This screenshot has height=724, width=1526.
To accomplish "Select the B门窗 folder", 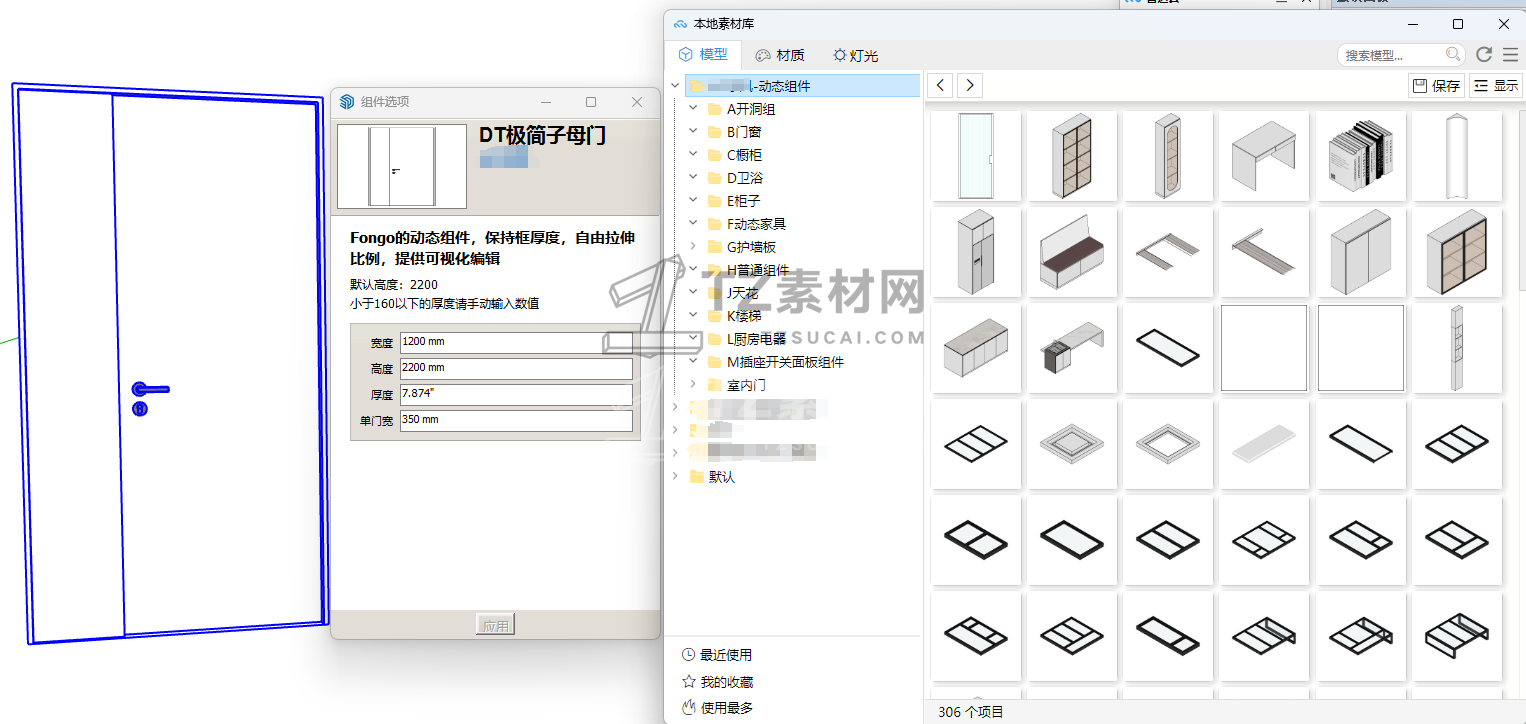I will point(734,132).
